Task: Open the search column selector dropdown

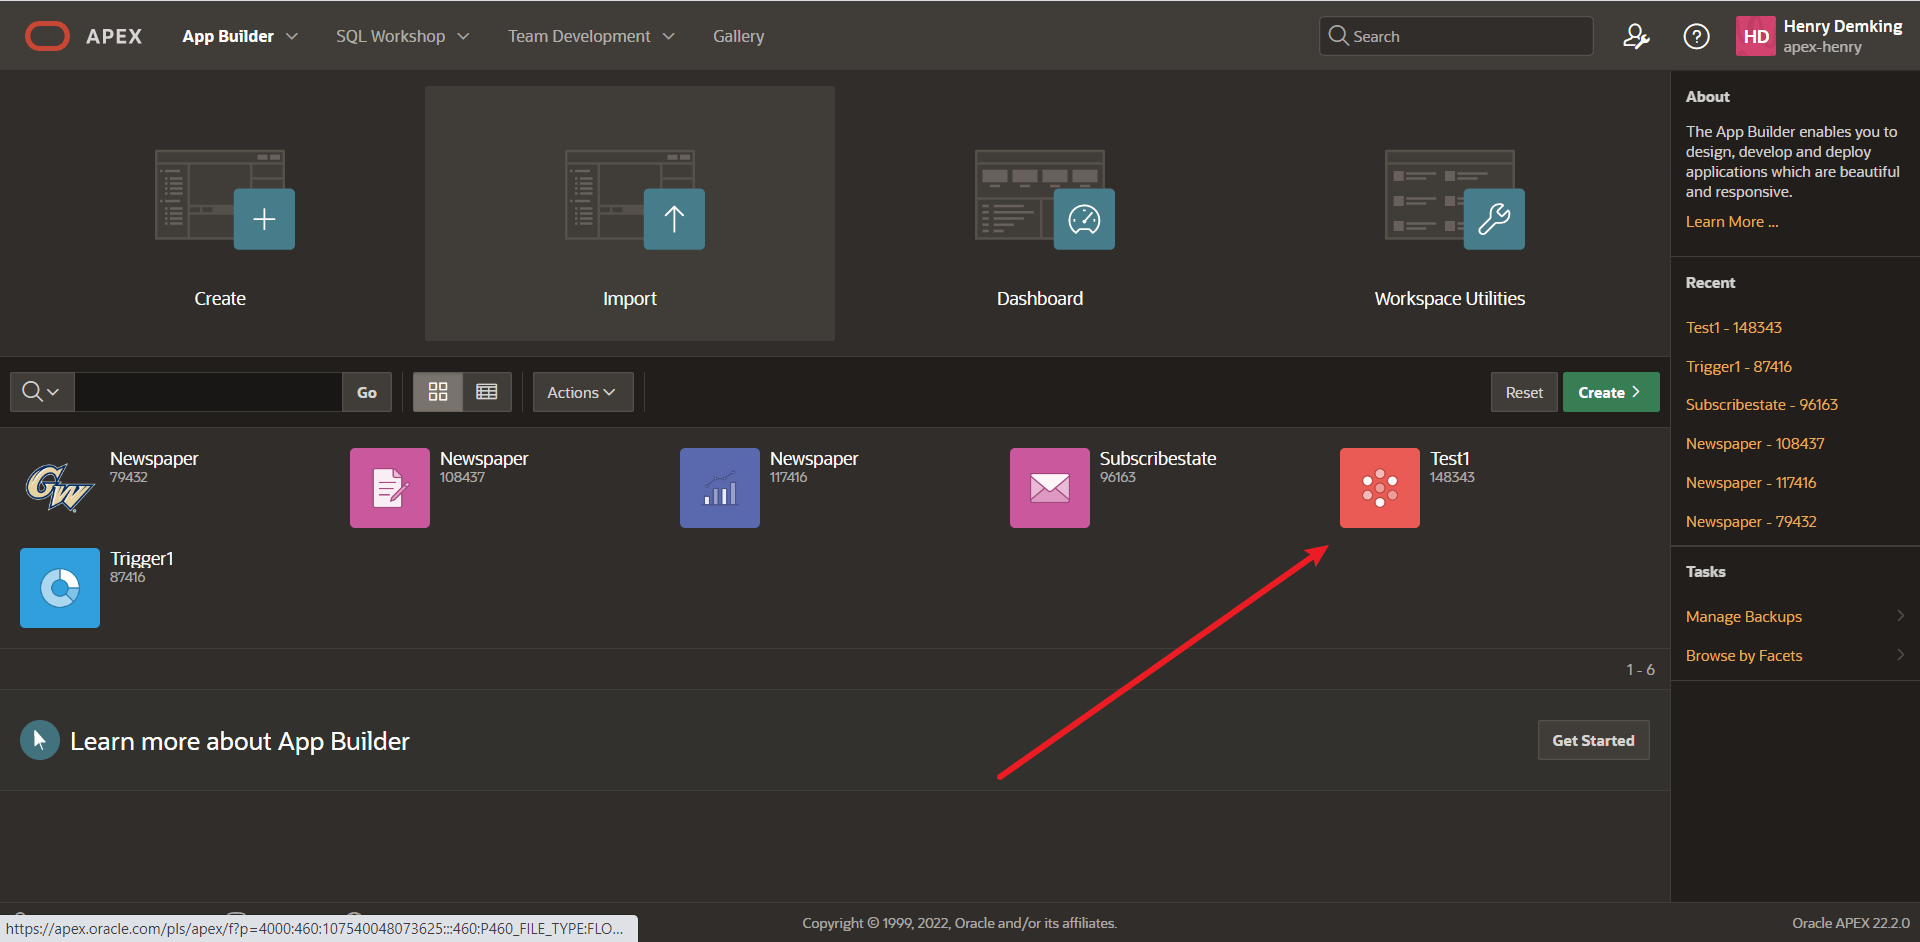Action: pos(42,392)
